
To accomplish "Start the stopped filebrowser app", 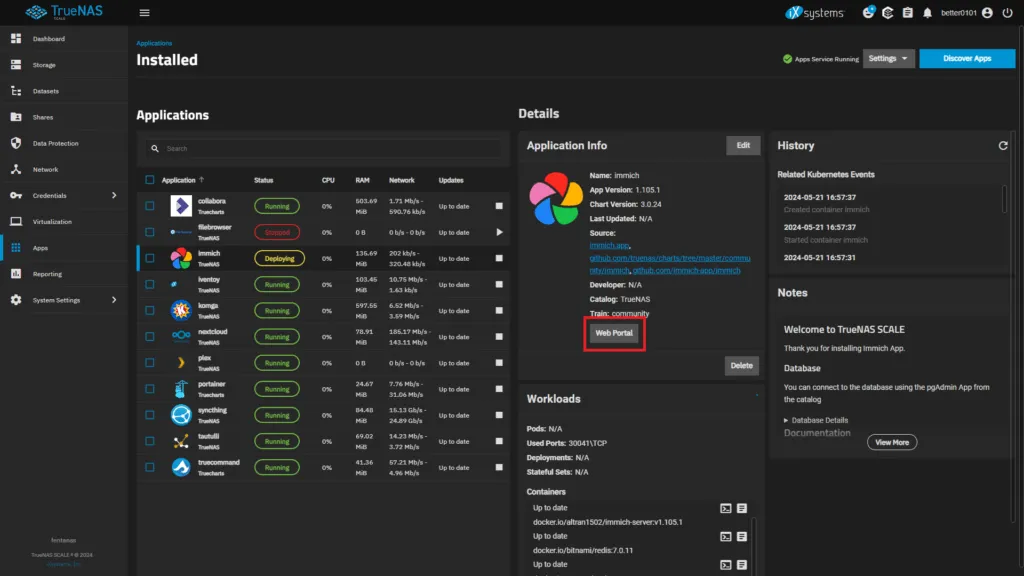I will pyautogui.click(x=499, y=232).
